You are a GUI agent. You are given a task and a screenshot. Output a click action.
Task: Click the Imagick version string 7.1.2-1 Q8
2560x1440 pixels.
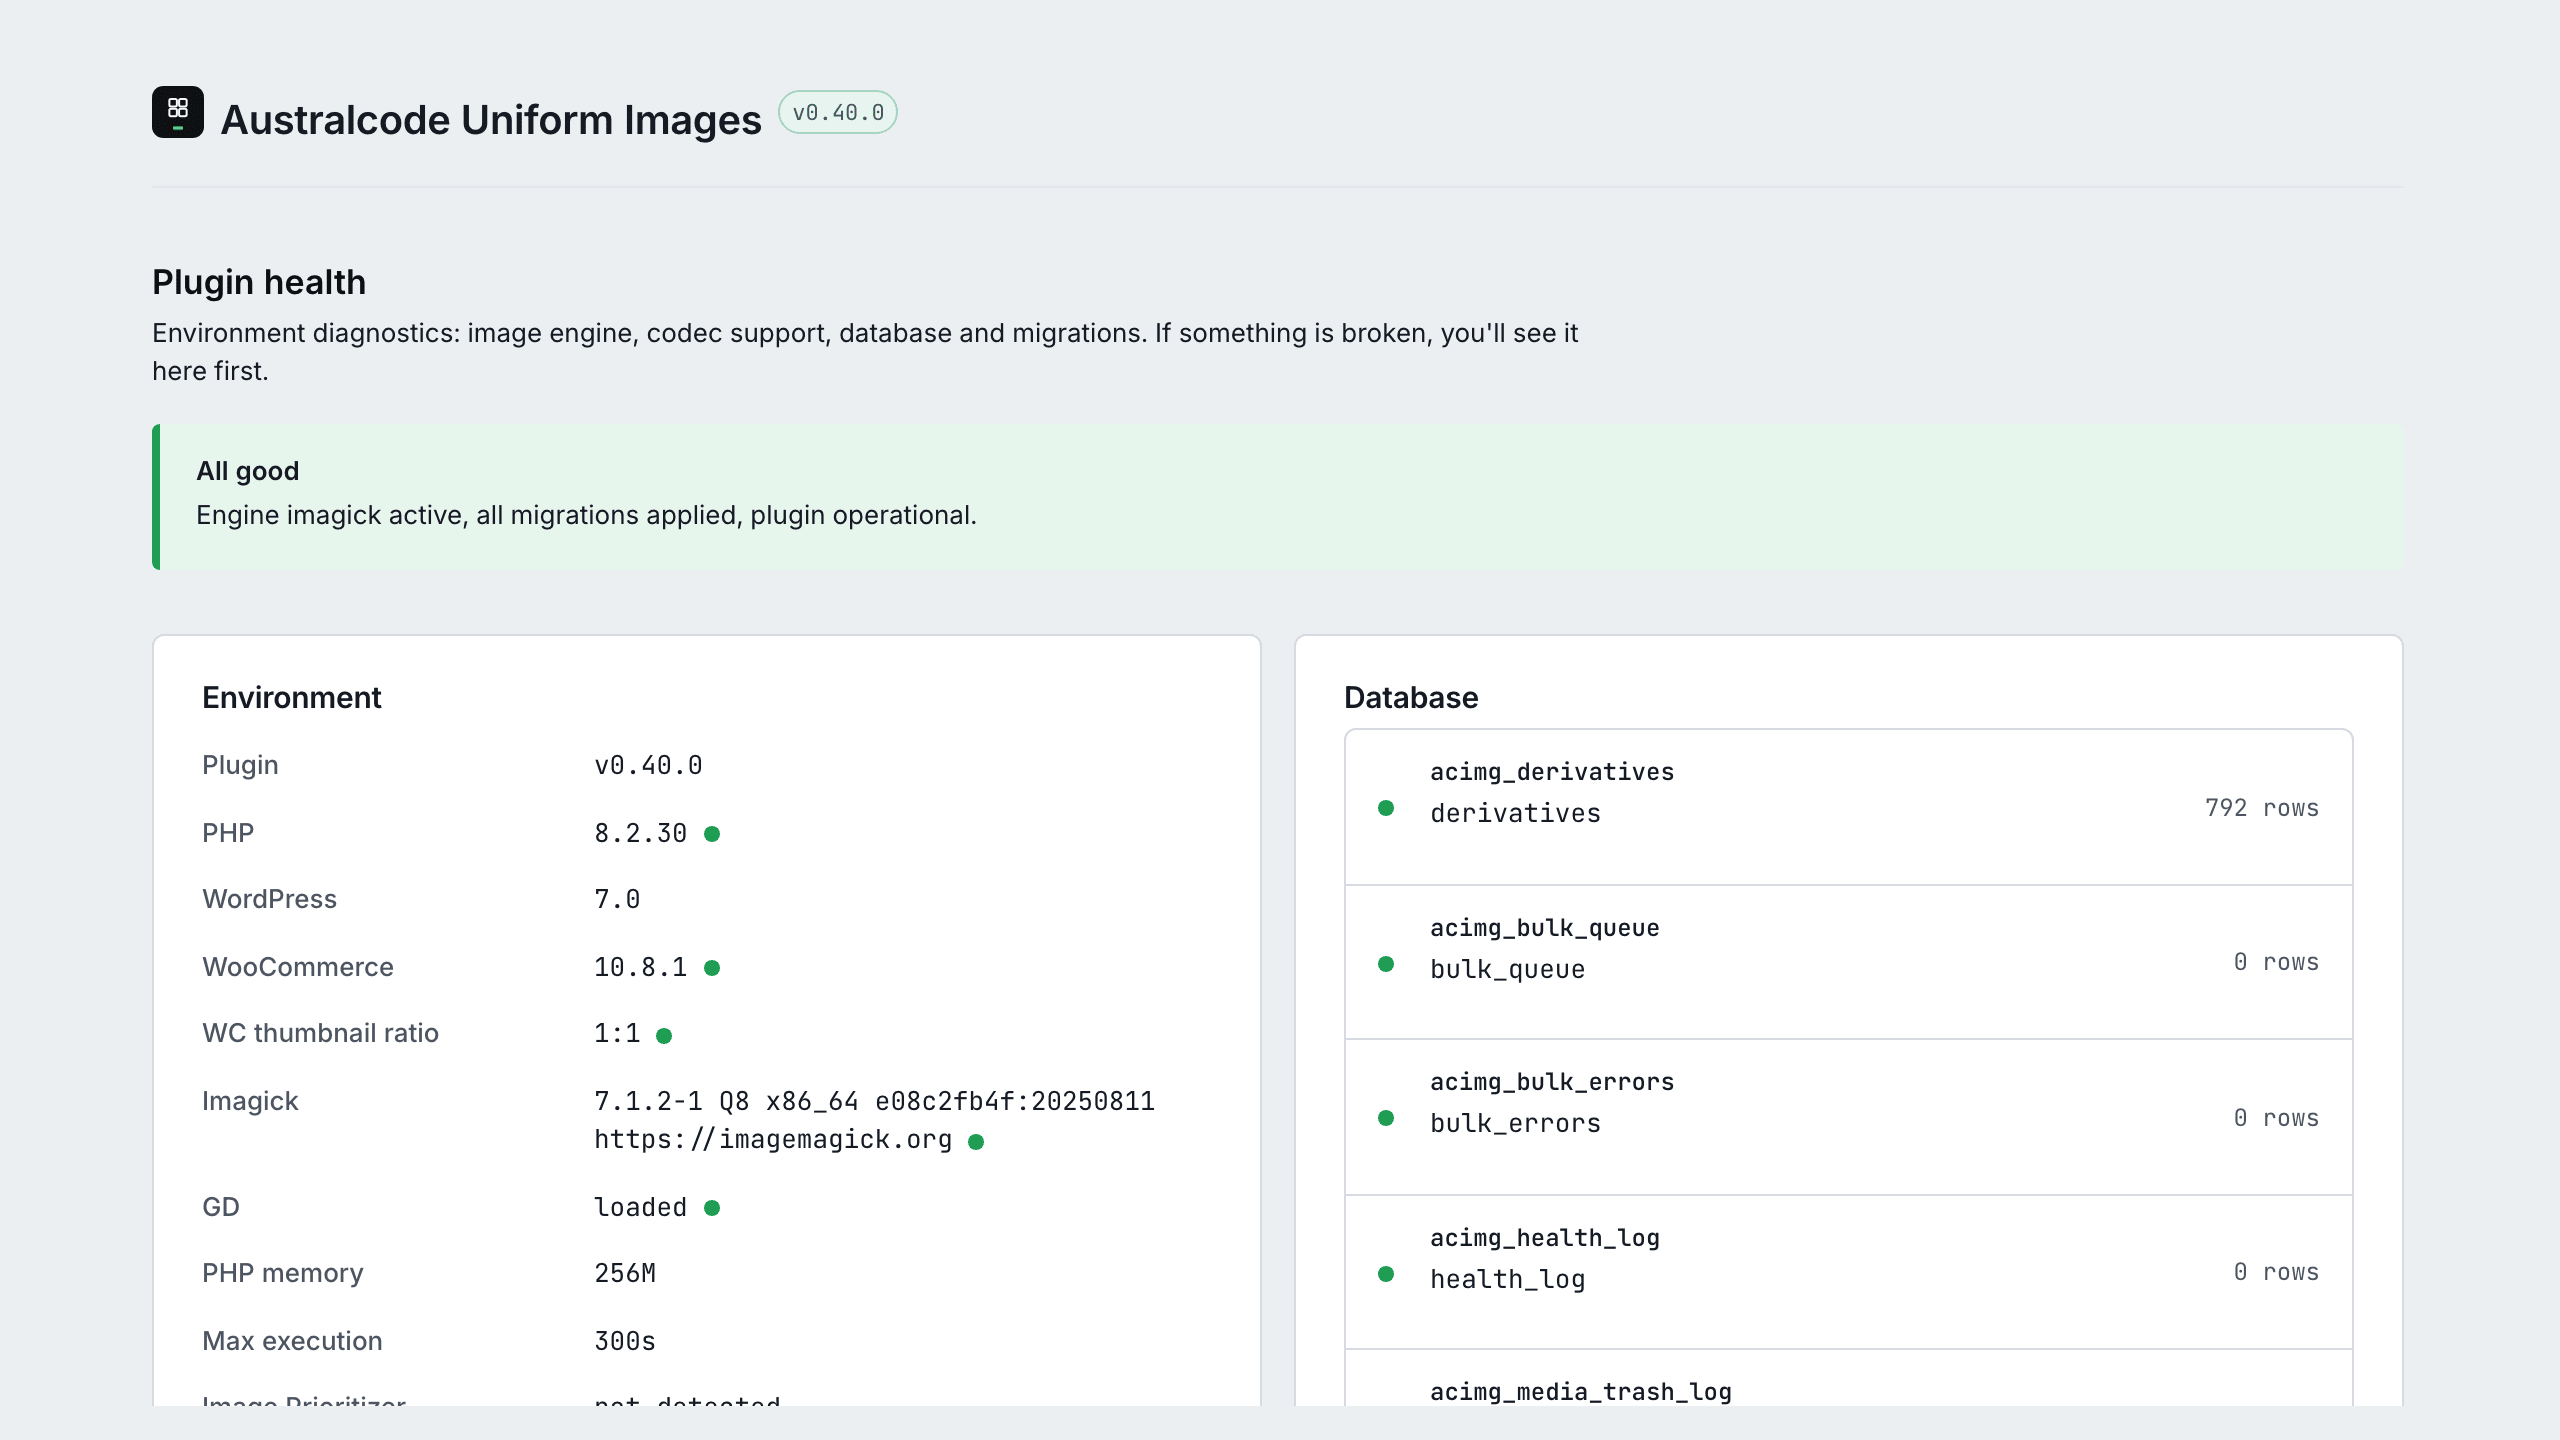[x=875, y=1101]
